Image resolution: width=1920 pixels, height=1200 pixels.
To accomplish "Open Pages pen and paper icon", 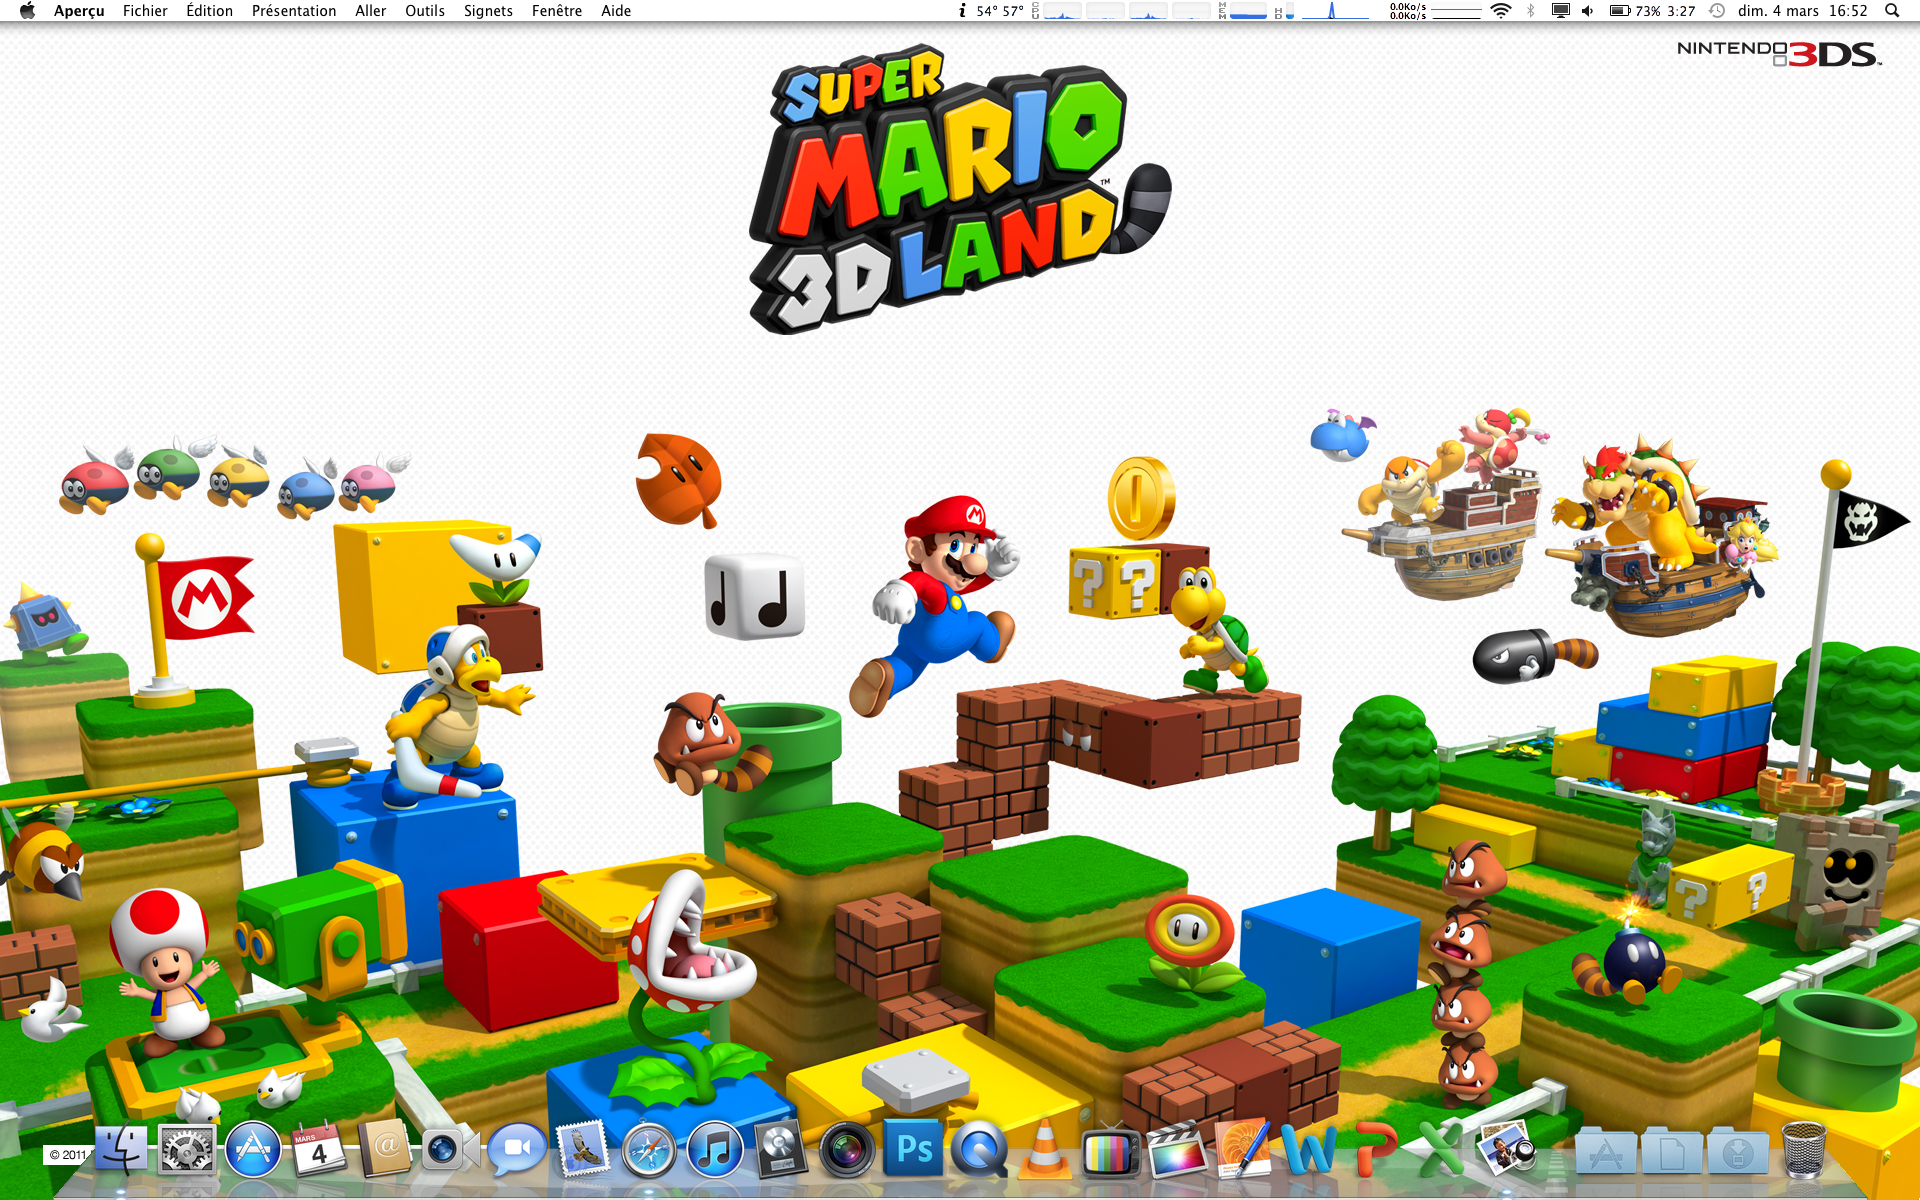I will [x=1243, y=1148].
